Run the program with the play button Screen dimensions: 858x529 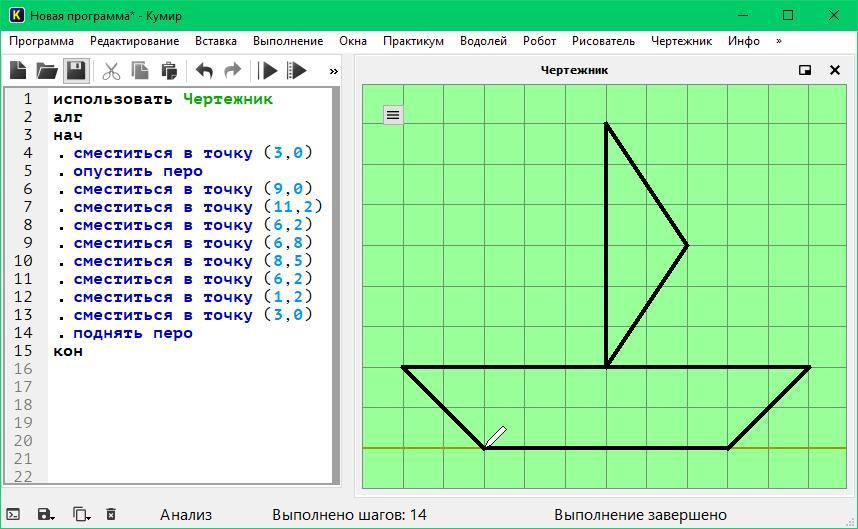pos(268,71)
